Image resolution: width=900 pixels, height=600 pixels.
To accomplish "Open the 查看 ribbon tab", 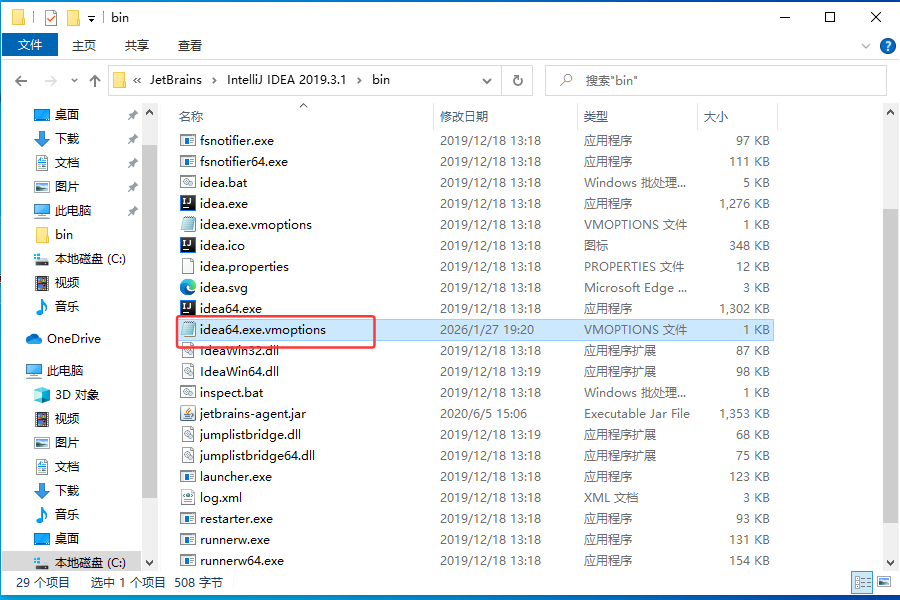I will click(190, 46).
